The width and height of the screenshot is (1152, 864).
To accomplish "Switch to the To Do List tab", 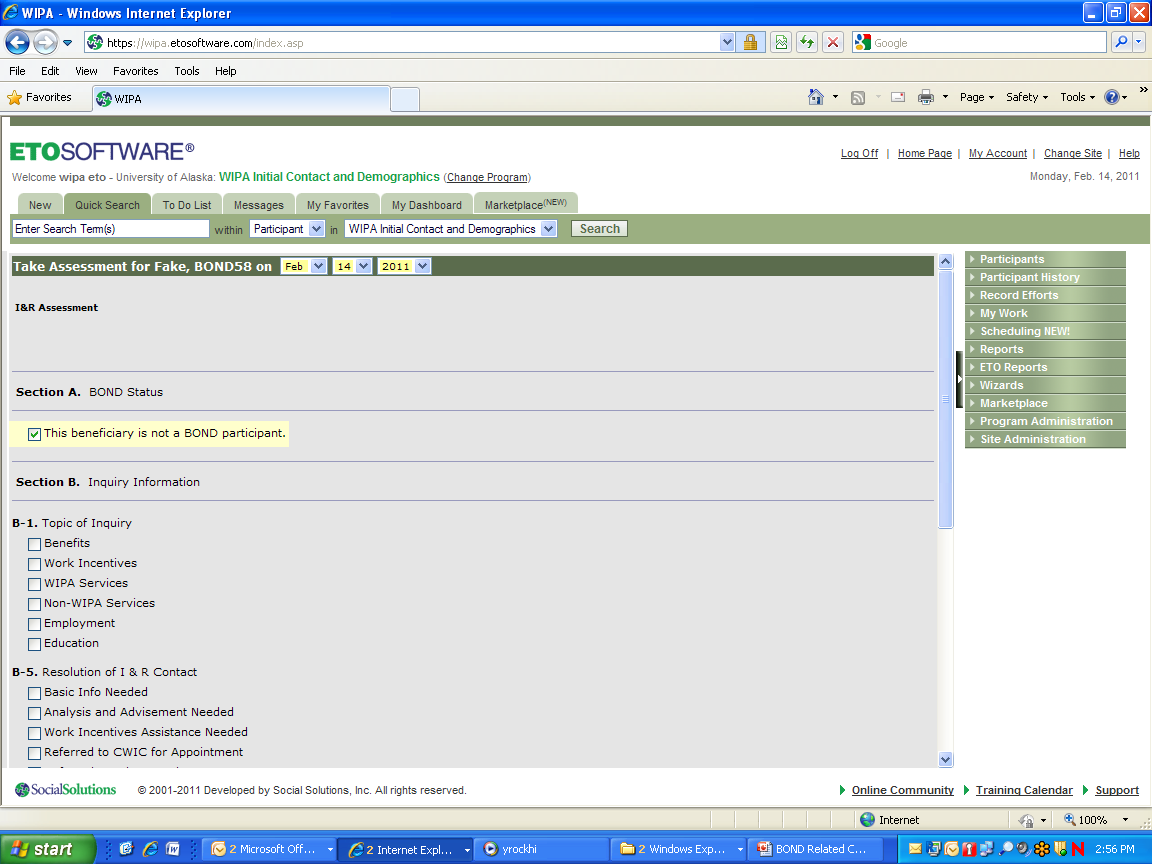I will pos(187,205).
